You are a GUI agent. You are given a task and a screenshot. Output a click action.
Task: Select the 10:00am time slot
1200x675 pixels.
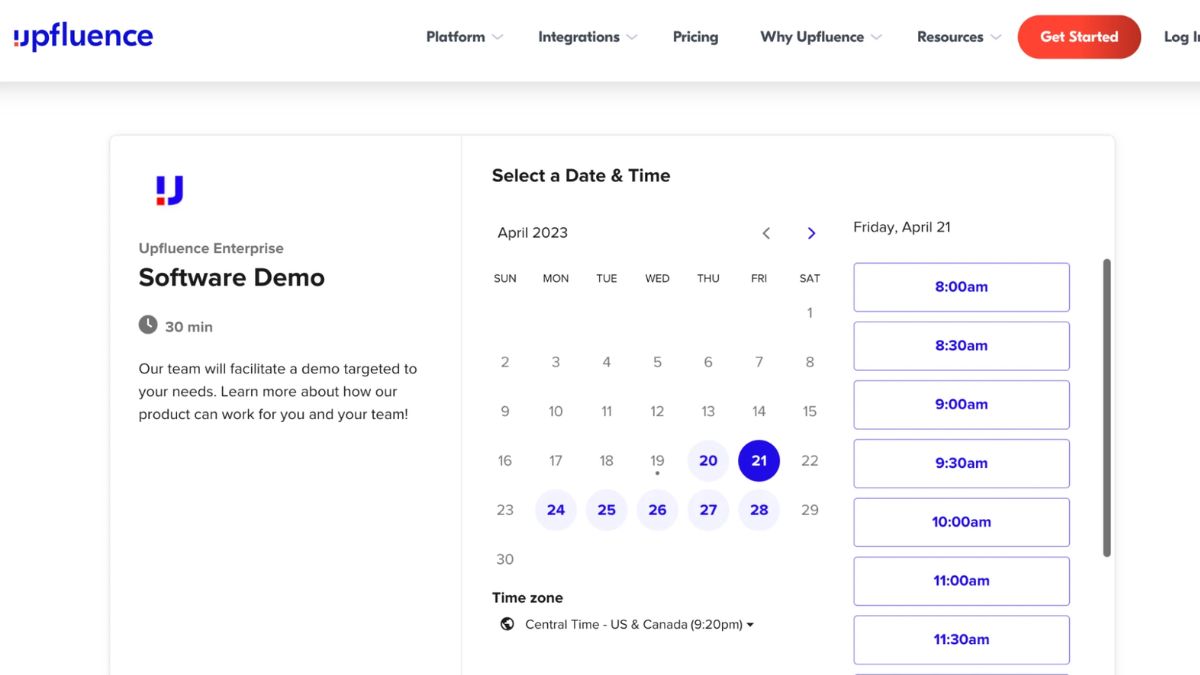click(x=961, y=522)
